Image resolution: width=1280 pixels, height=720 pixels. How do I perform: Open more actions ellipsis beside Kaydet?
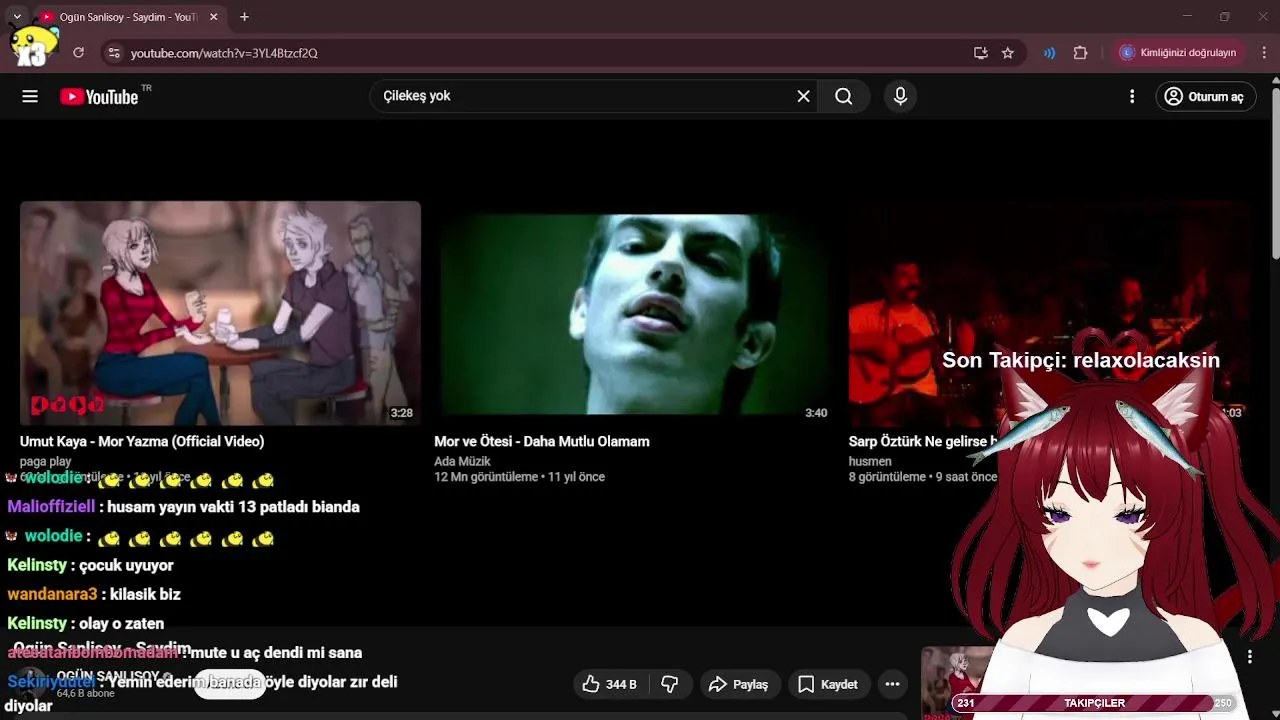(x=892, y=684)
